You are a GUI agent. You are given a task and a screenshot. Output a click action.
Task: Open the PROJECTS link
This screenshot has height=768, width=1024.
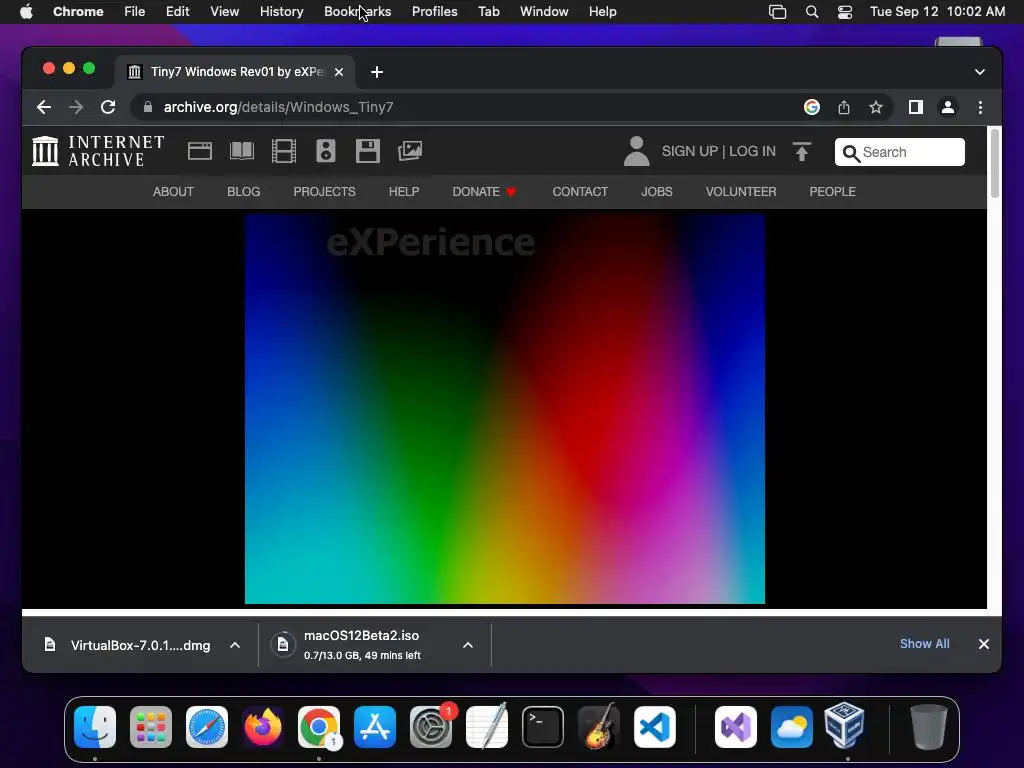point(325,192)
